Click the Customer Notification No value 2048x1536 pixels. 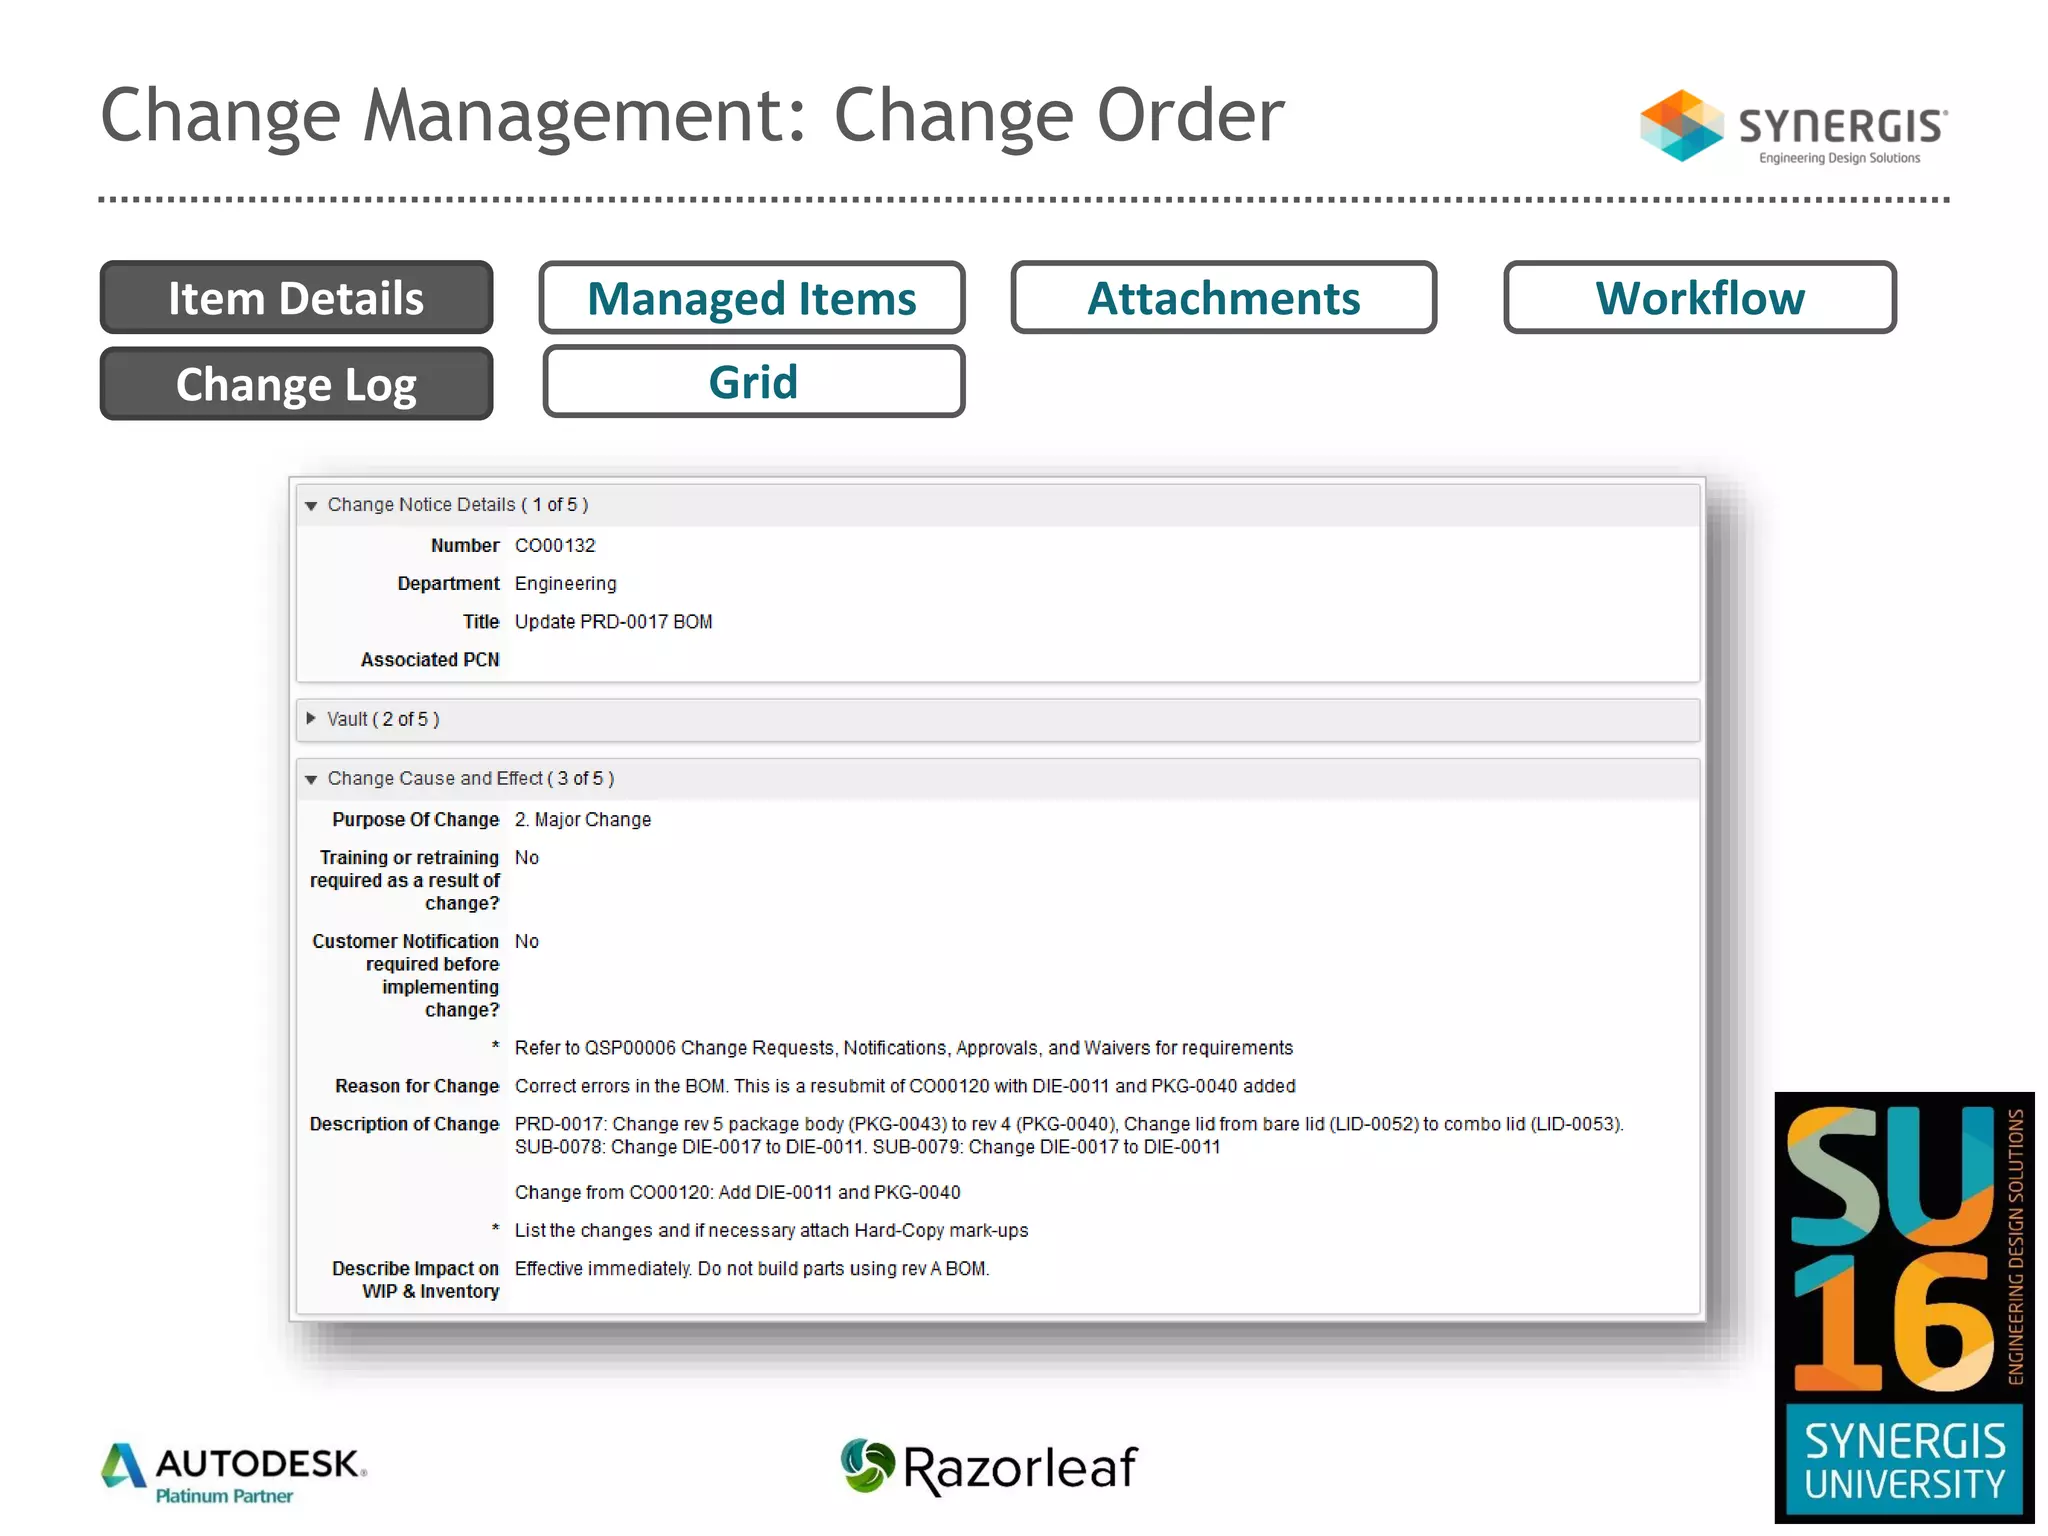tap(527, 942)
